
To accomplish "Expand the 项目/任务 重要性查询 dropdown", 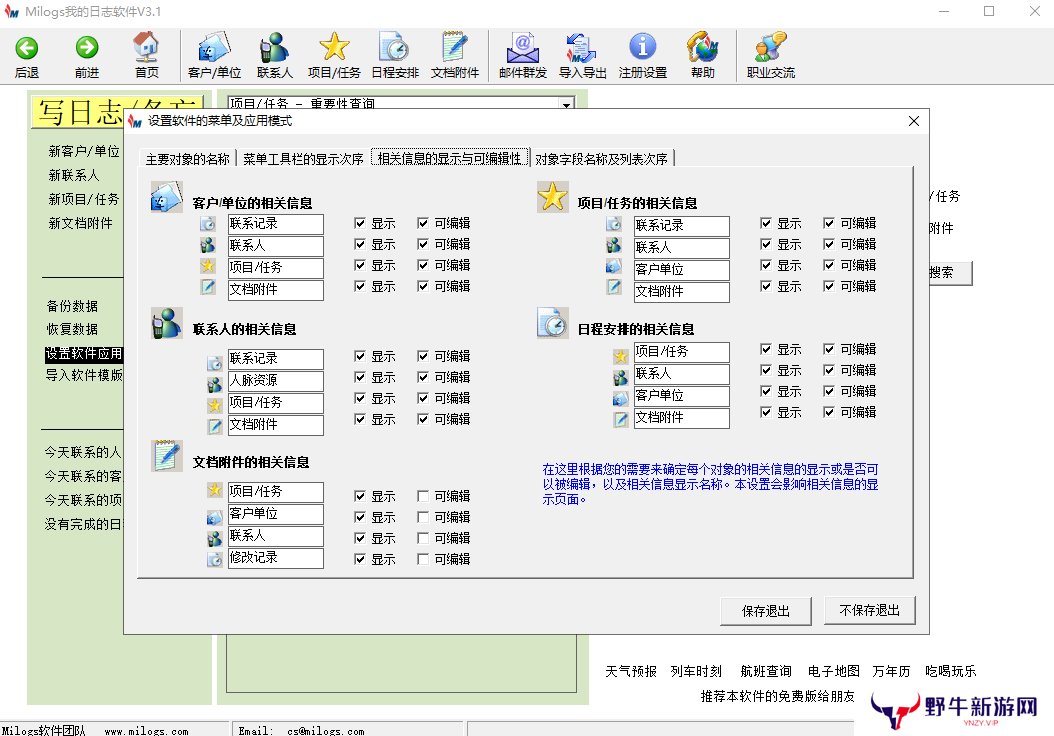I will [x=567, y=104].
